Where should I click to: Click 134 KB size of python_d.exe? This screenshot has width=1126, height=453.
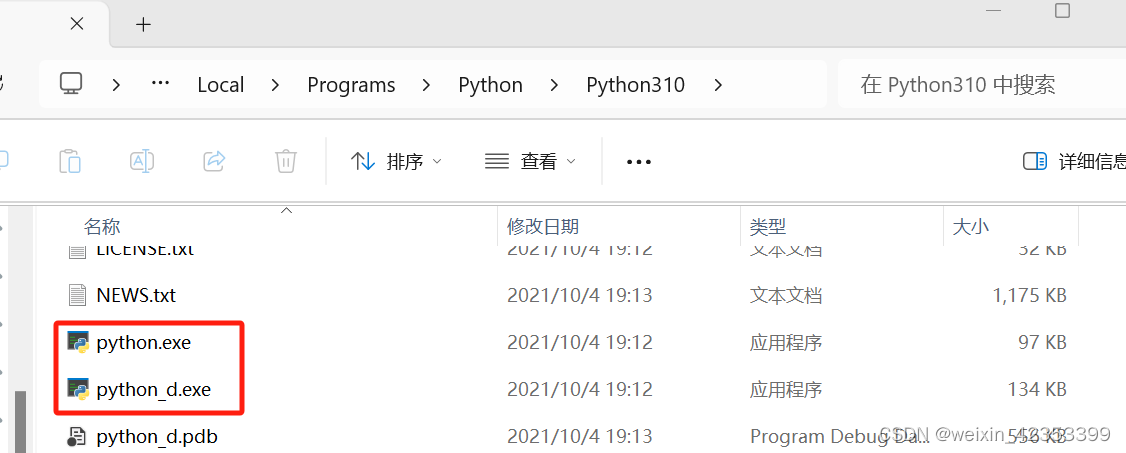[x=1036, y=390]
